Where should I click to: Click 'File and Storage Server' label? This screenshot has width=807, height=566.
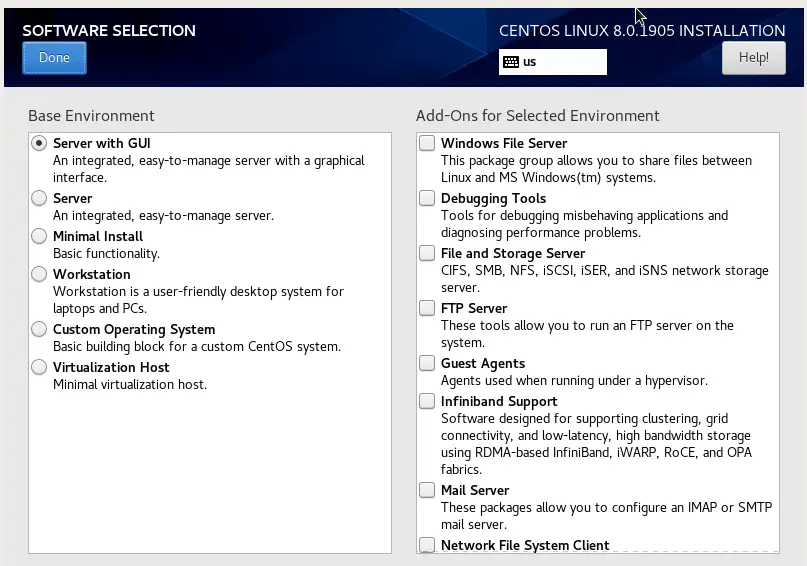(x=513, y=254)
